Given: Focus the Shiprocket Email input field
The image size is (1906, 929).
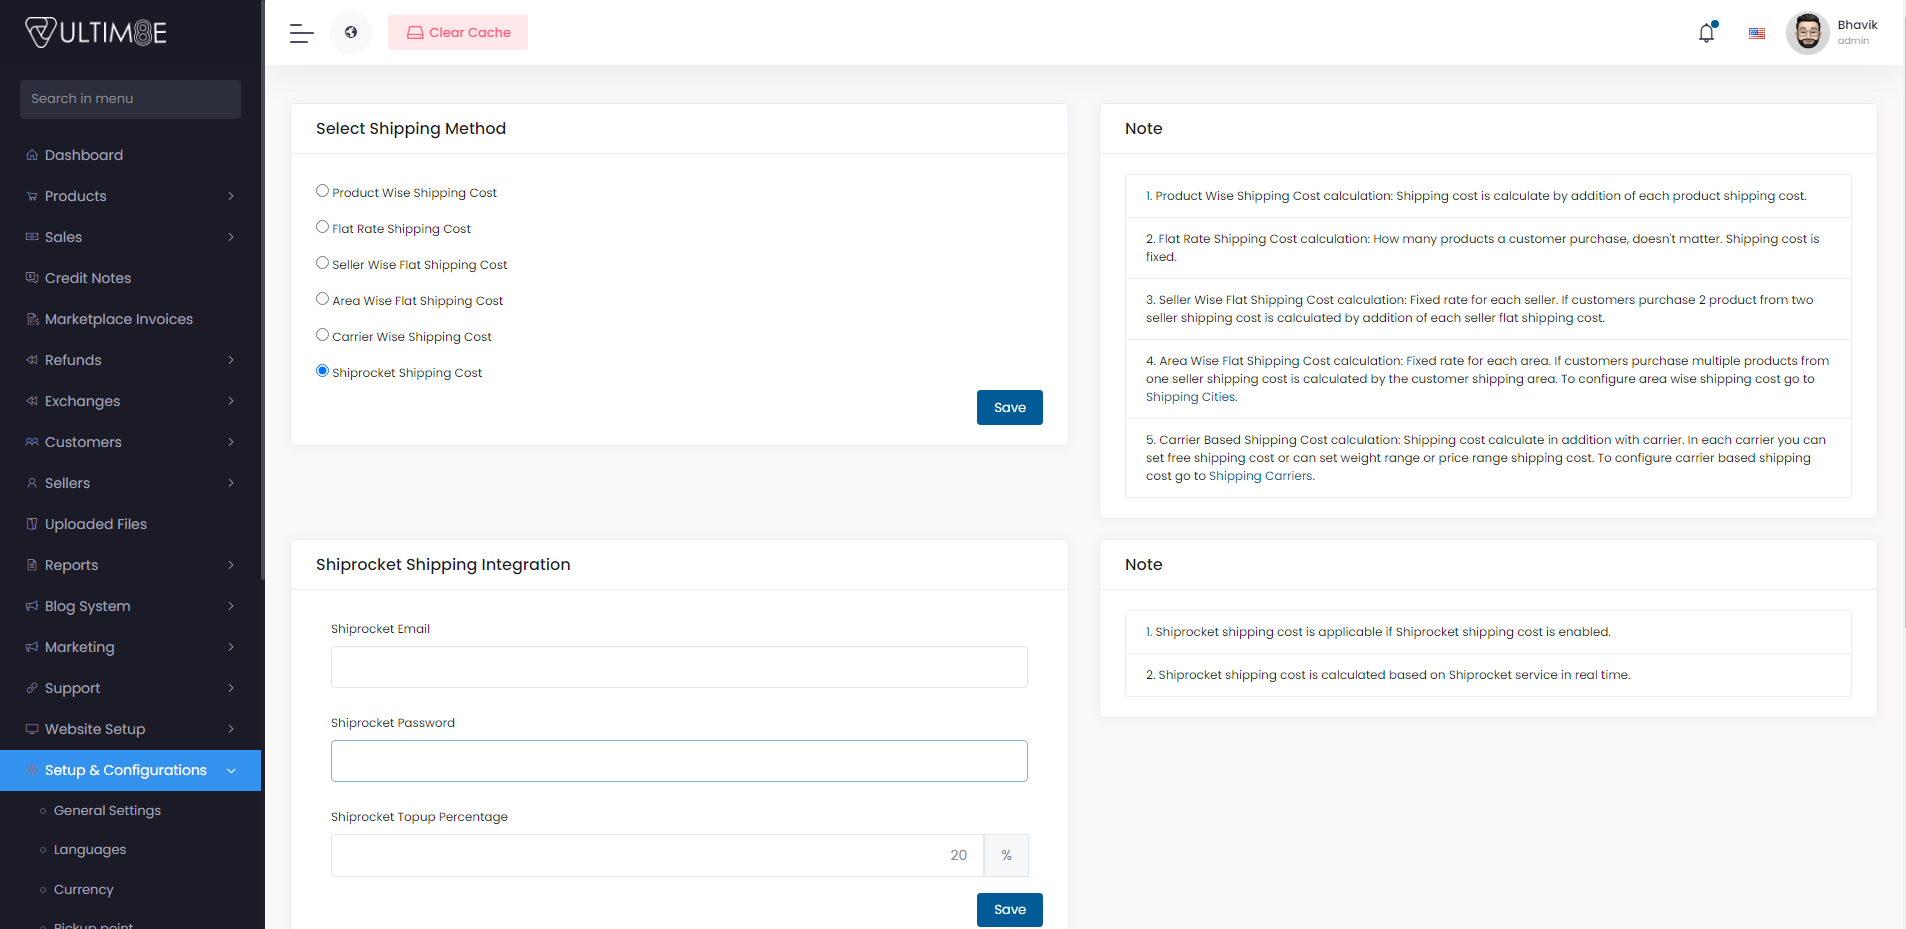Looking at the screenshot, I should click(679, 667).
